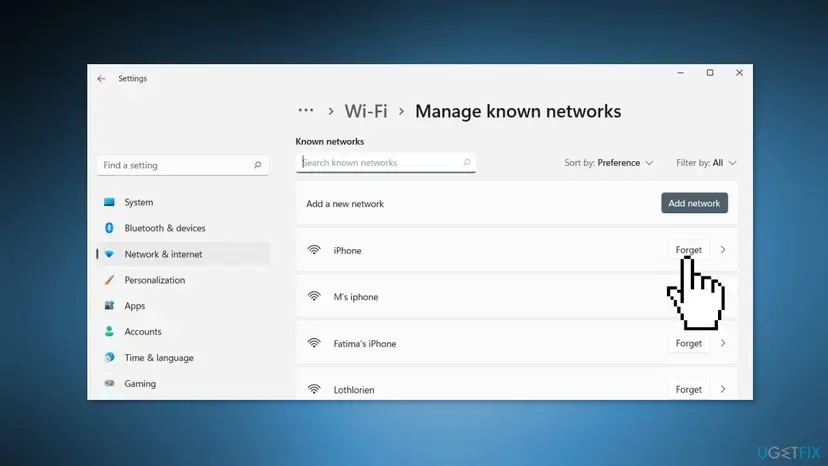This screenshot has width=828, height=466.
Task: Select Network & internet in the sidebar
Action: [x=183, y=254]
